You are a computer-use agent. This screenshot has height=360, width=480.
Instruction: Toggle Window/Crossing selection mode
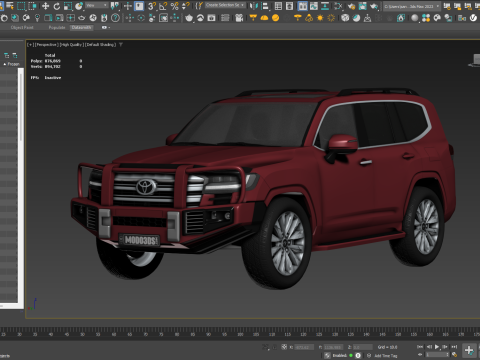(32, 6)
